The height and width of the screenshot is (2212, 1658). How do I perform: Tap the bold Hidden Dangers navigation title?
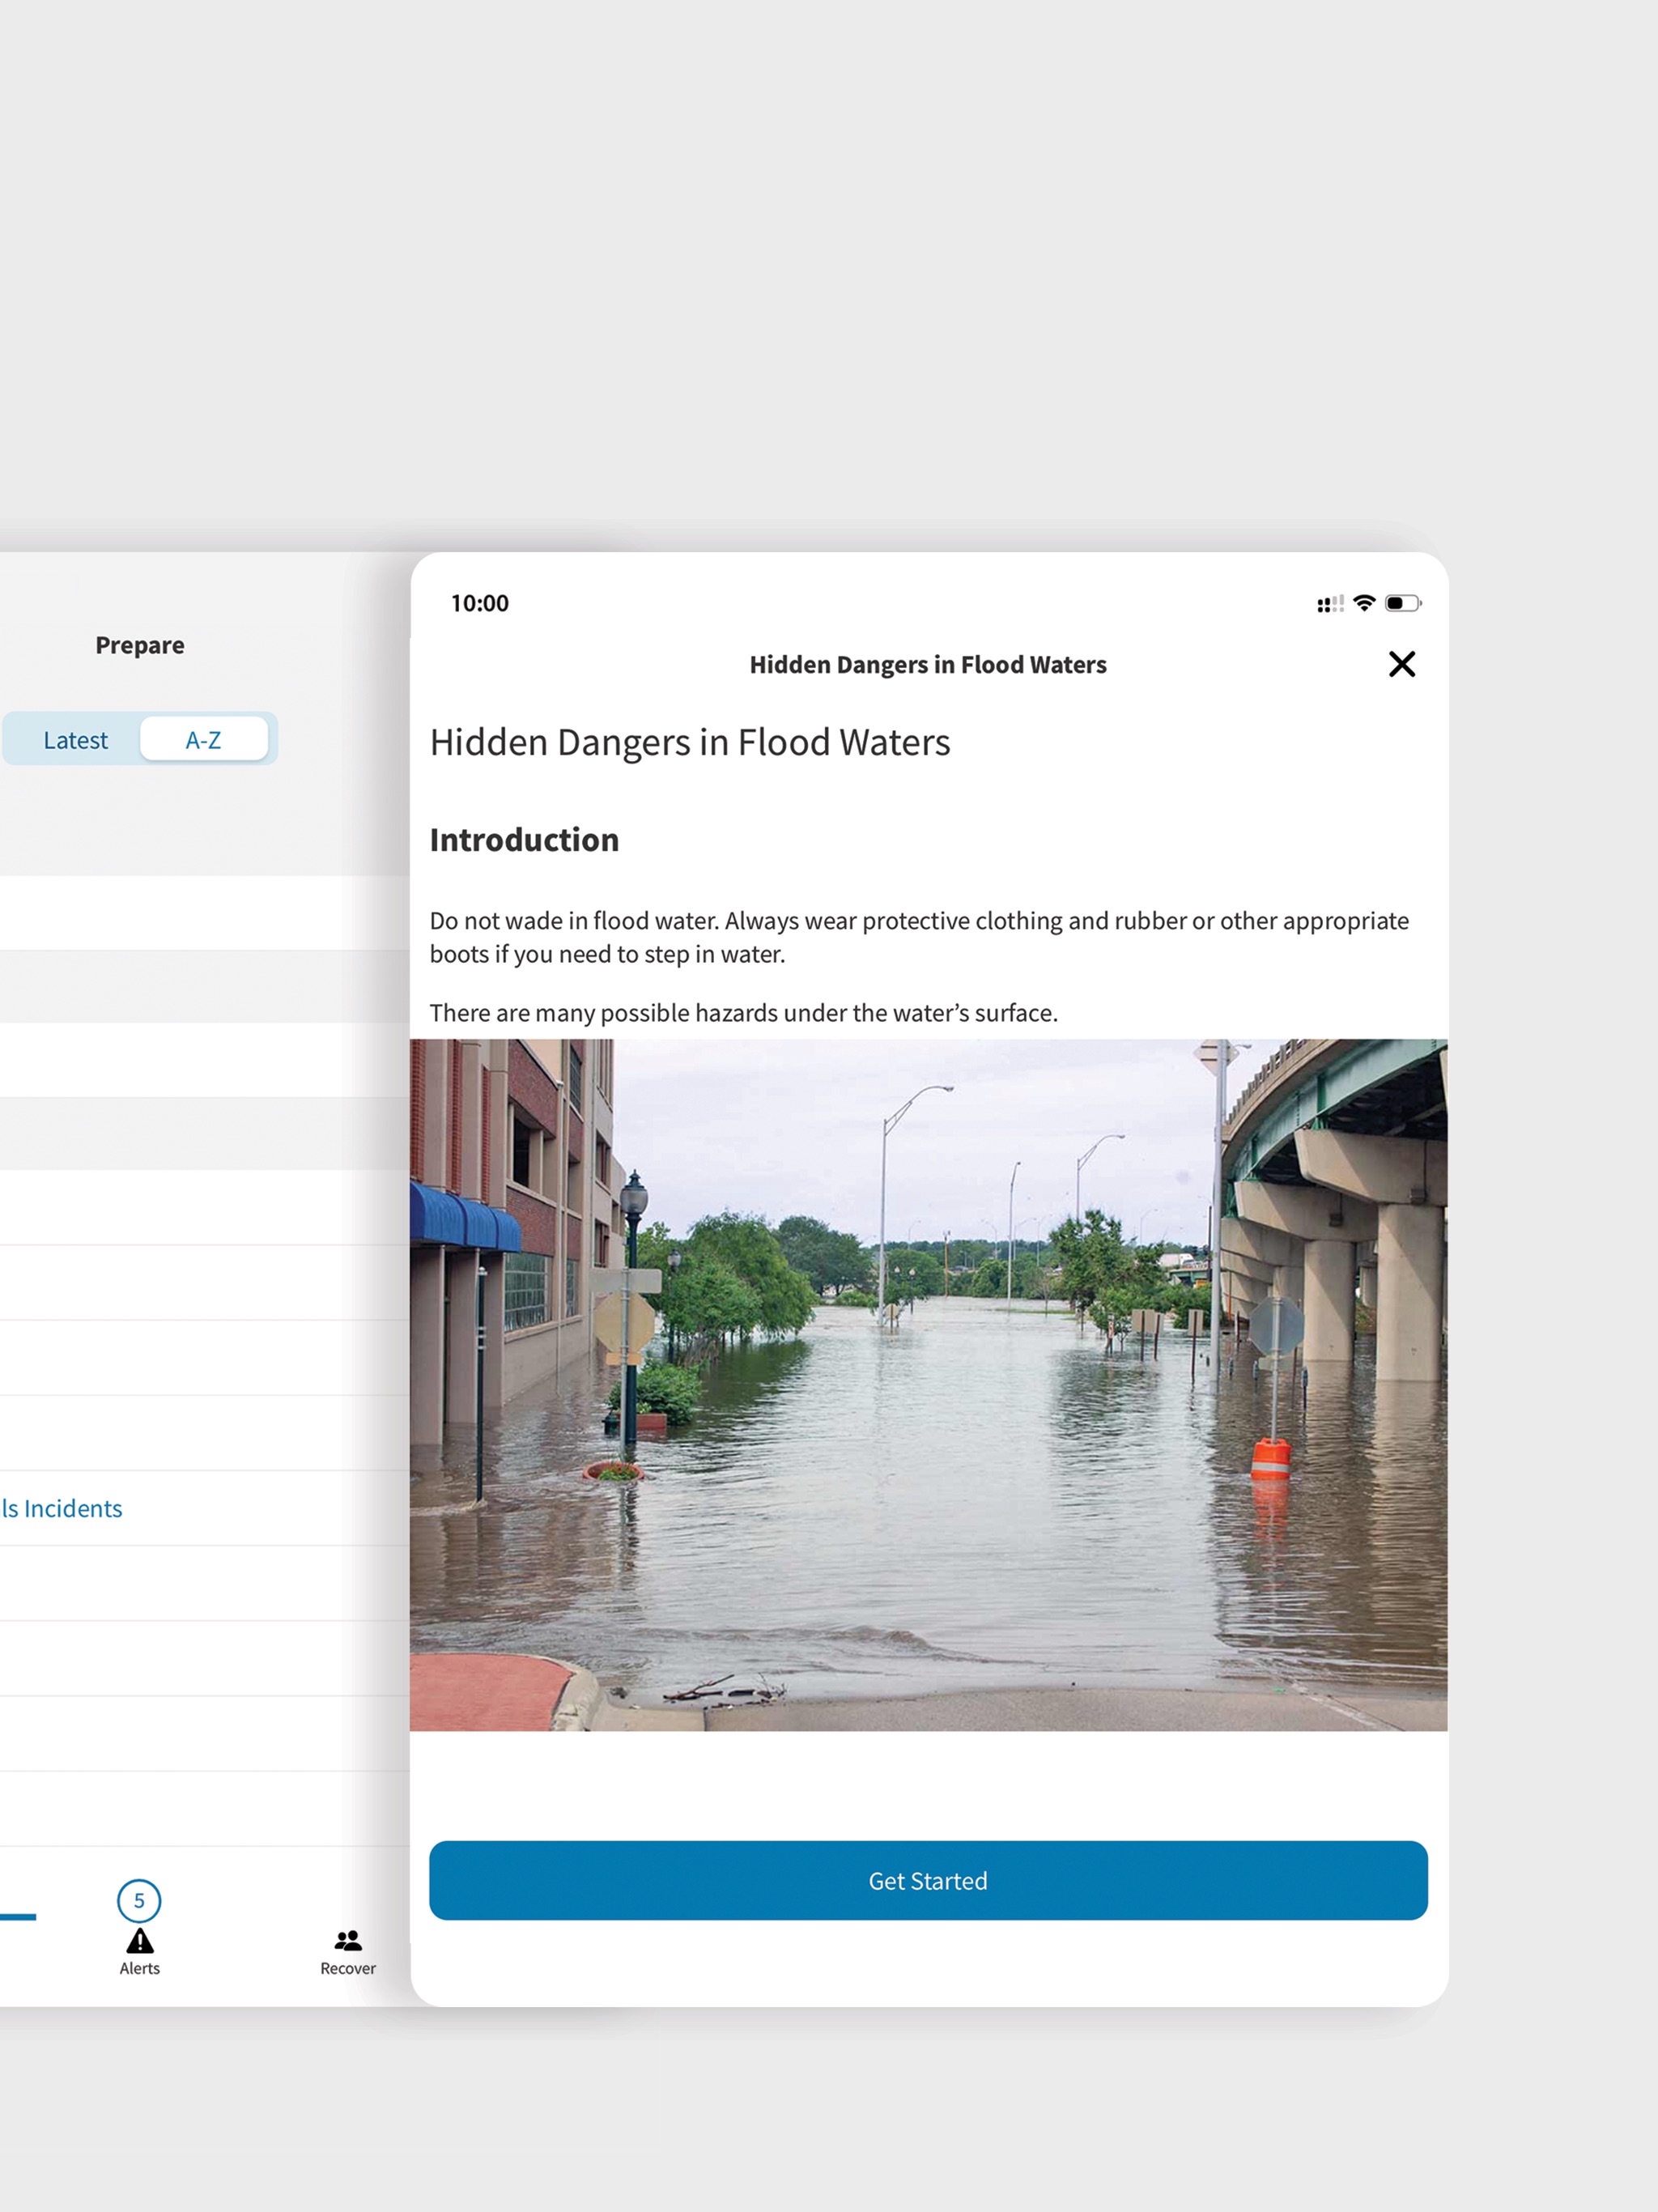(928, 665)
